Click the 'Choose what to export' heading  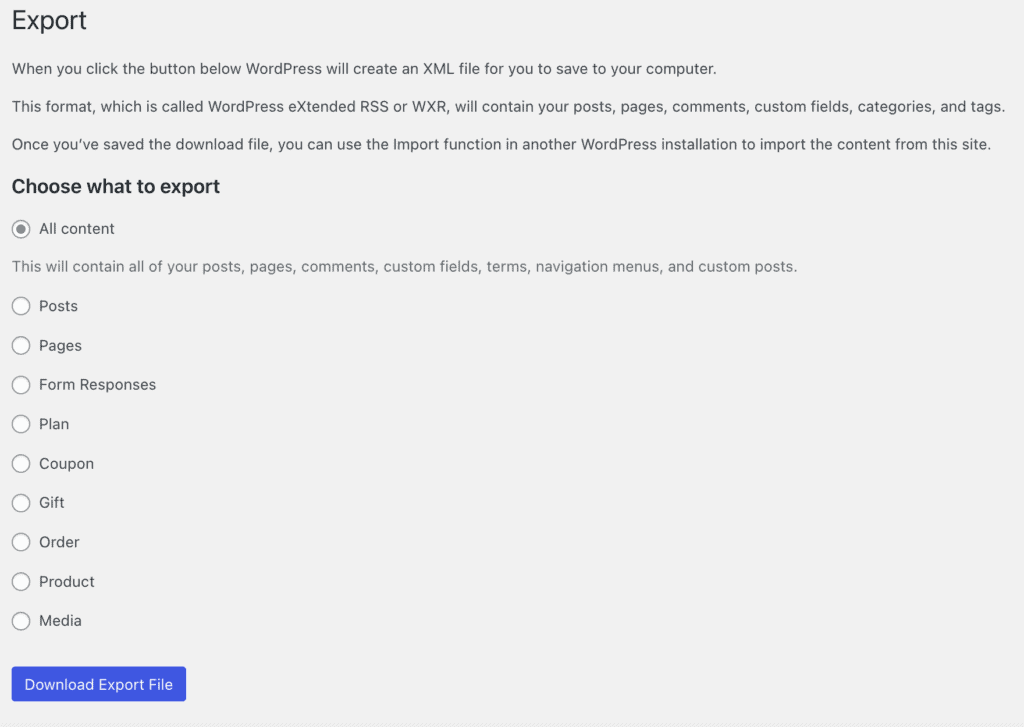tap(116, 187)
